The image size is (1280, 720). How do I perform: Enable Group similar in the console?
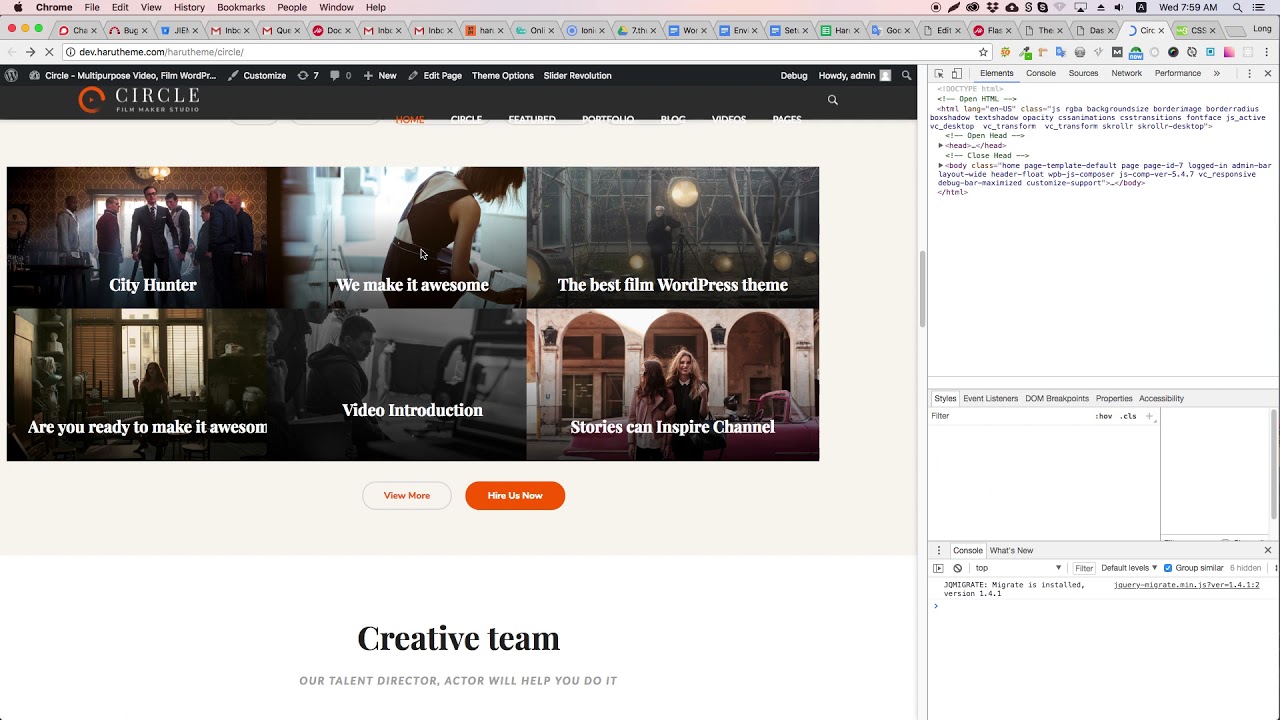[x=1167, y=567]
